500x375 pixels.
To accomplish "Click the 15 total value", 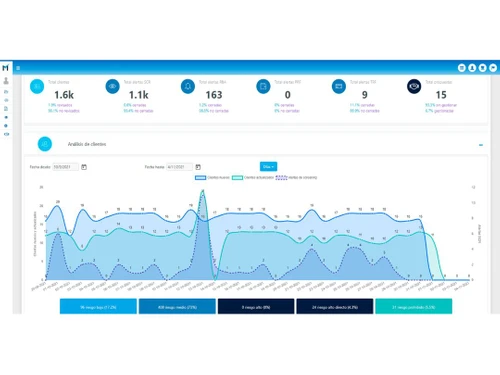I will click(441, 95).
